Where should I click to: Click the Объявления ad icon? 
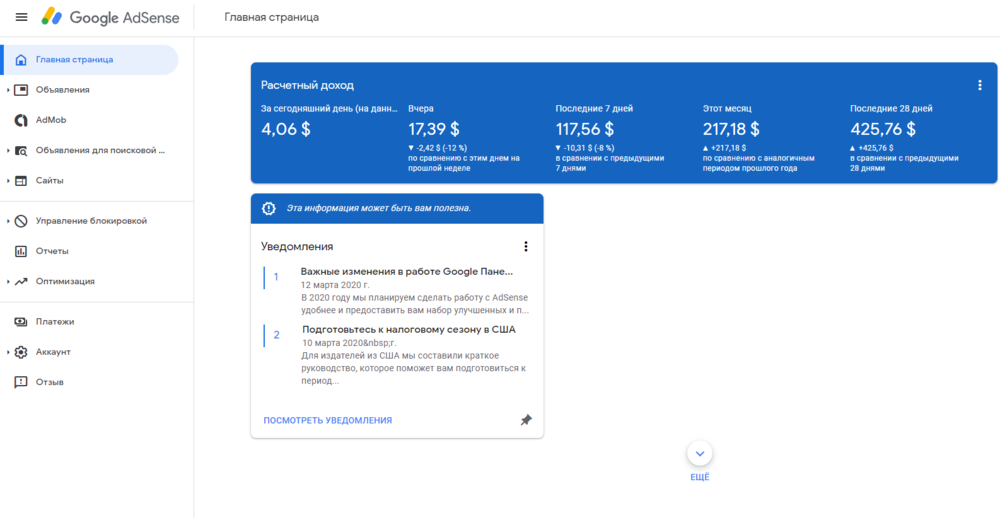(x=21, y=90)
